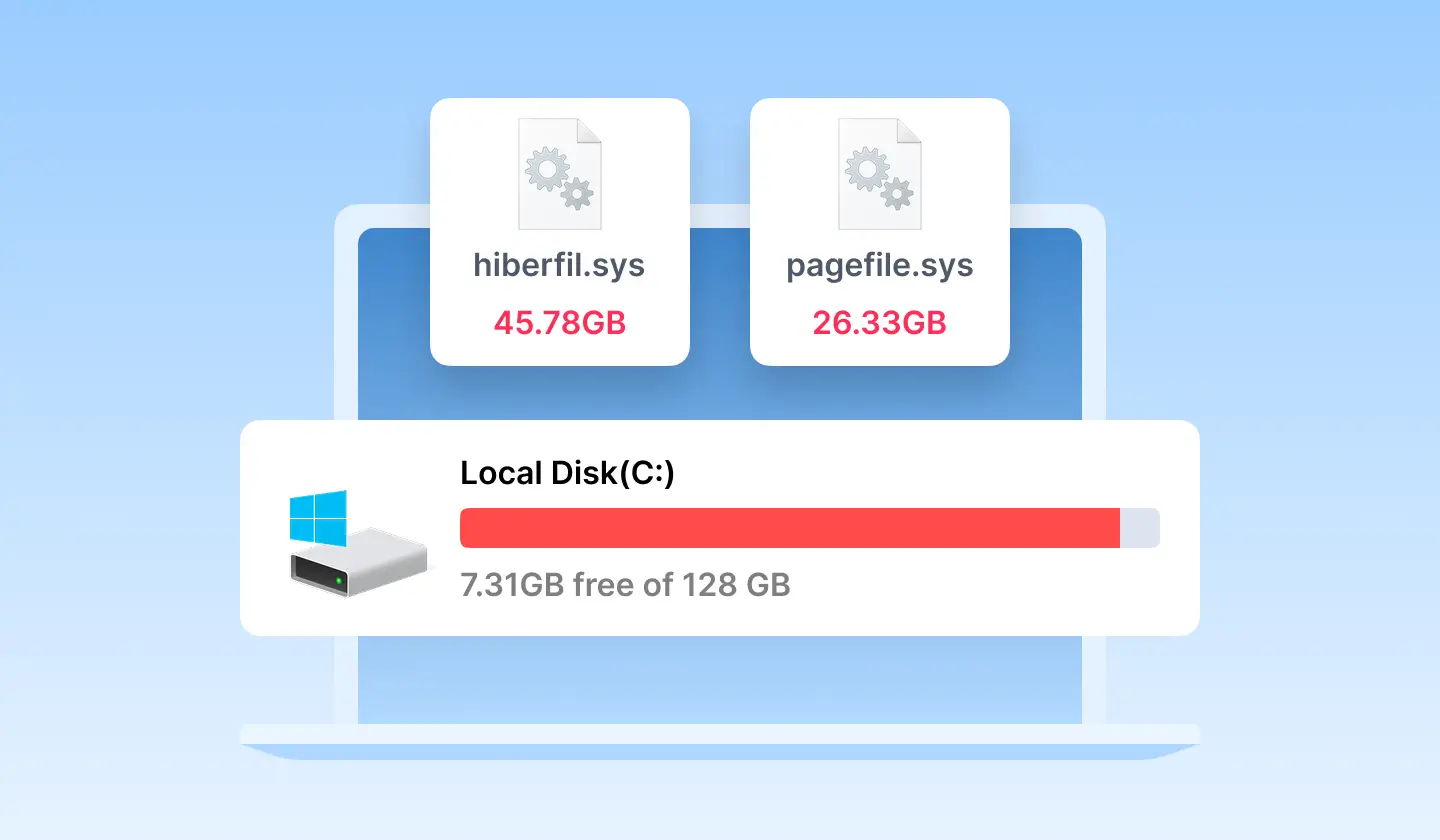The image size is (1440, 840).
Task: Click the pagefile.sys filename text
Action: pyautogui.click(x=879, y=265)
